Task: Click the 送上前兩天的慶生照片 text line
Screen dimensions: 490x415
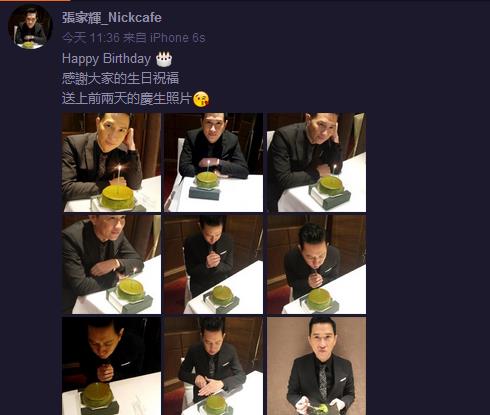Action: [127, 99]
